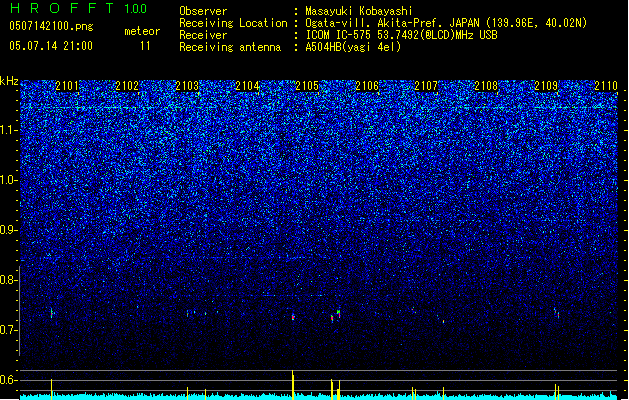This screenshot has height=400, width=629.
Task: Click the 2106 time marker
Action: 367,86
